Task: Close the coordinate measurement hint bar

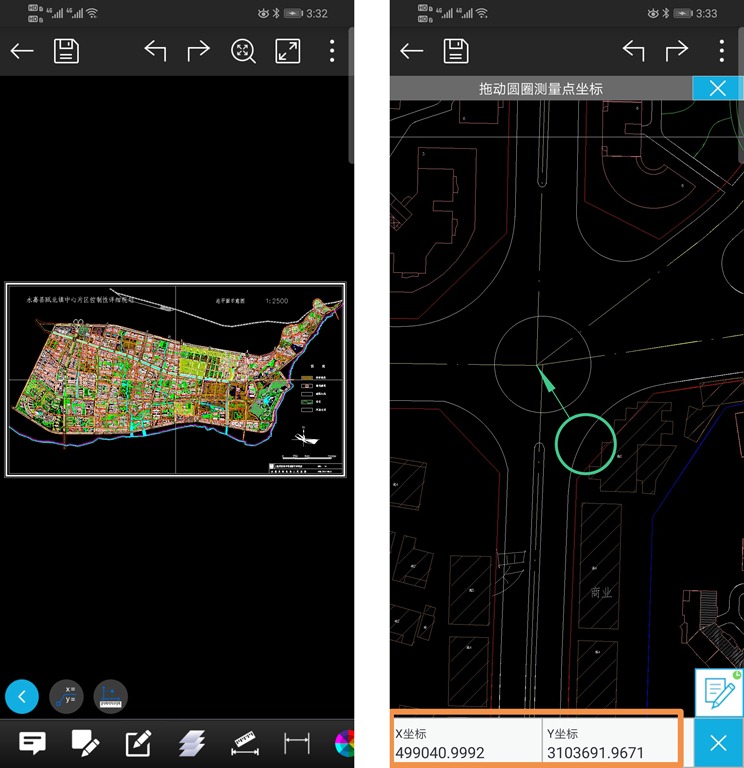Action: tap(717, 88)
